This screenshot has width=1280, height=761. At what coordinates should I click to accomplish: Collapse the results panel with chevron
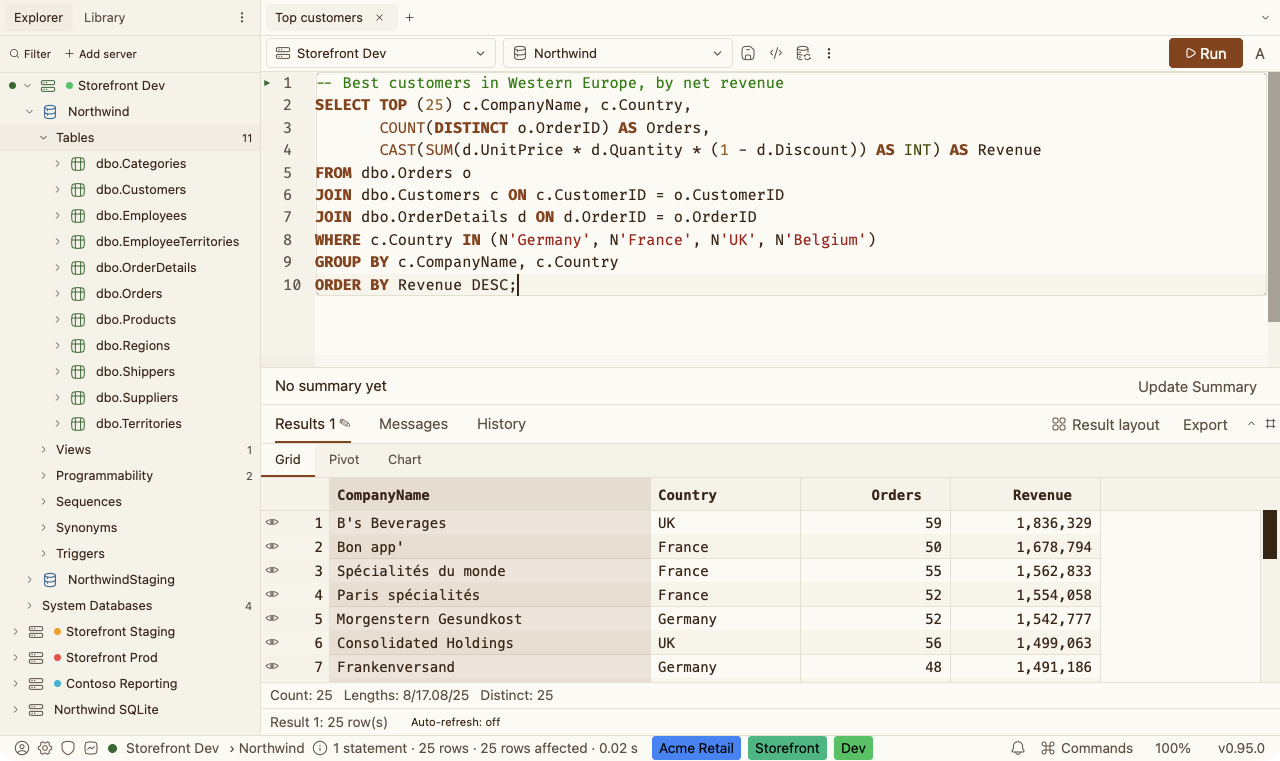[1251, 424]
